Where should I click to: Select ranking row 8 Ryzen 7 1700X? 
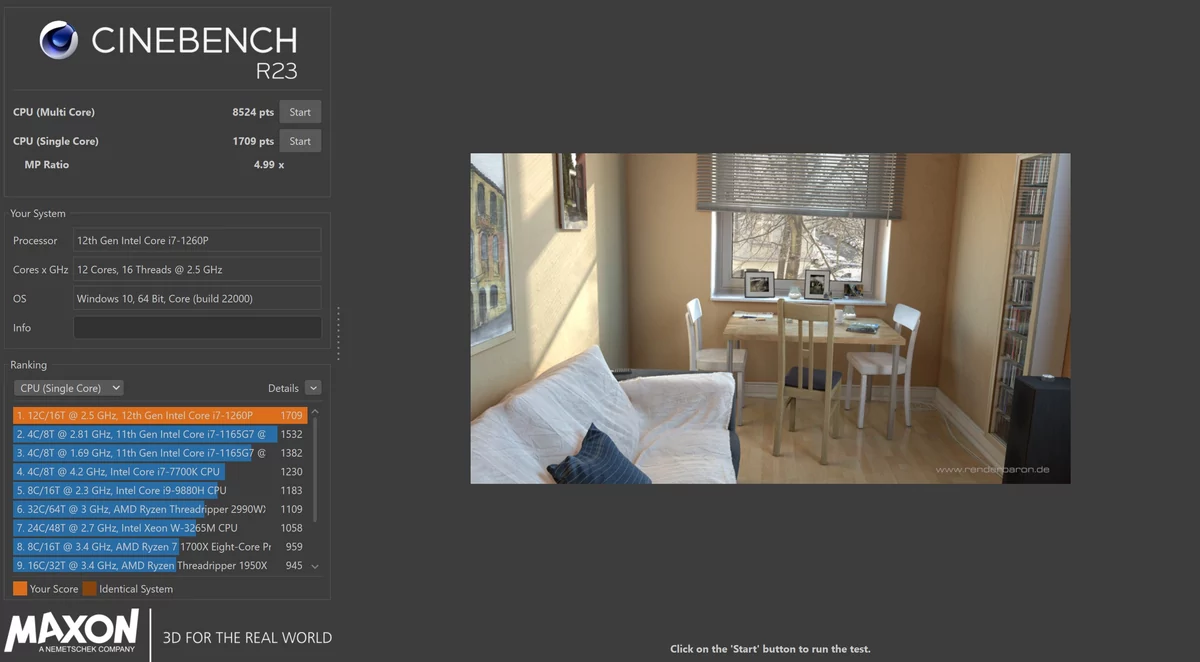point(160,547)
